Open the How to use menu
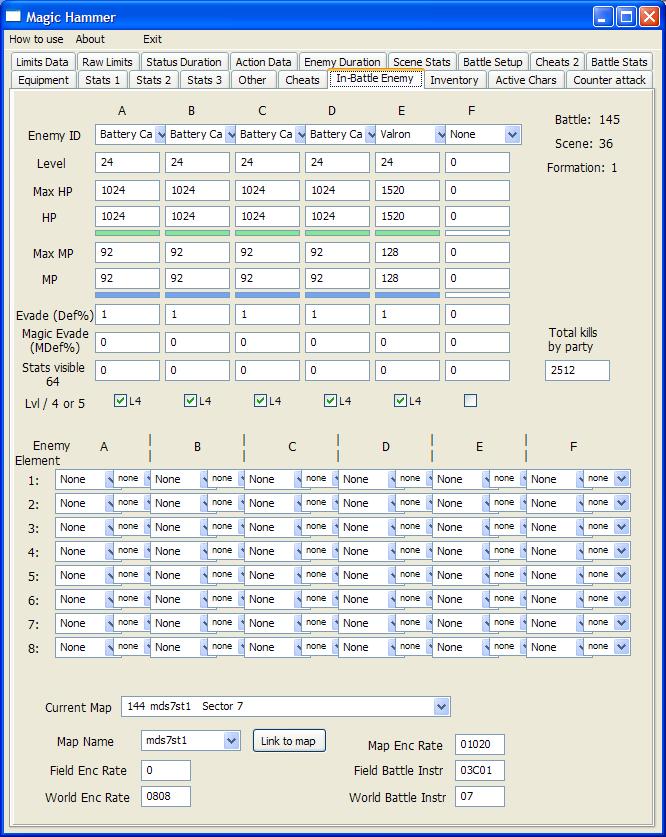Screen dimensions: 666x837 pyautogui.click(x=36, y=39)
